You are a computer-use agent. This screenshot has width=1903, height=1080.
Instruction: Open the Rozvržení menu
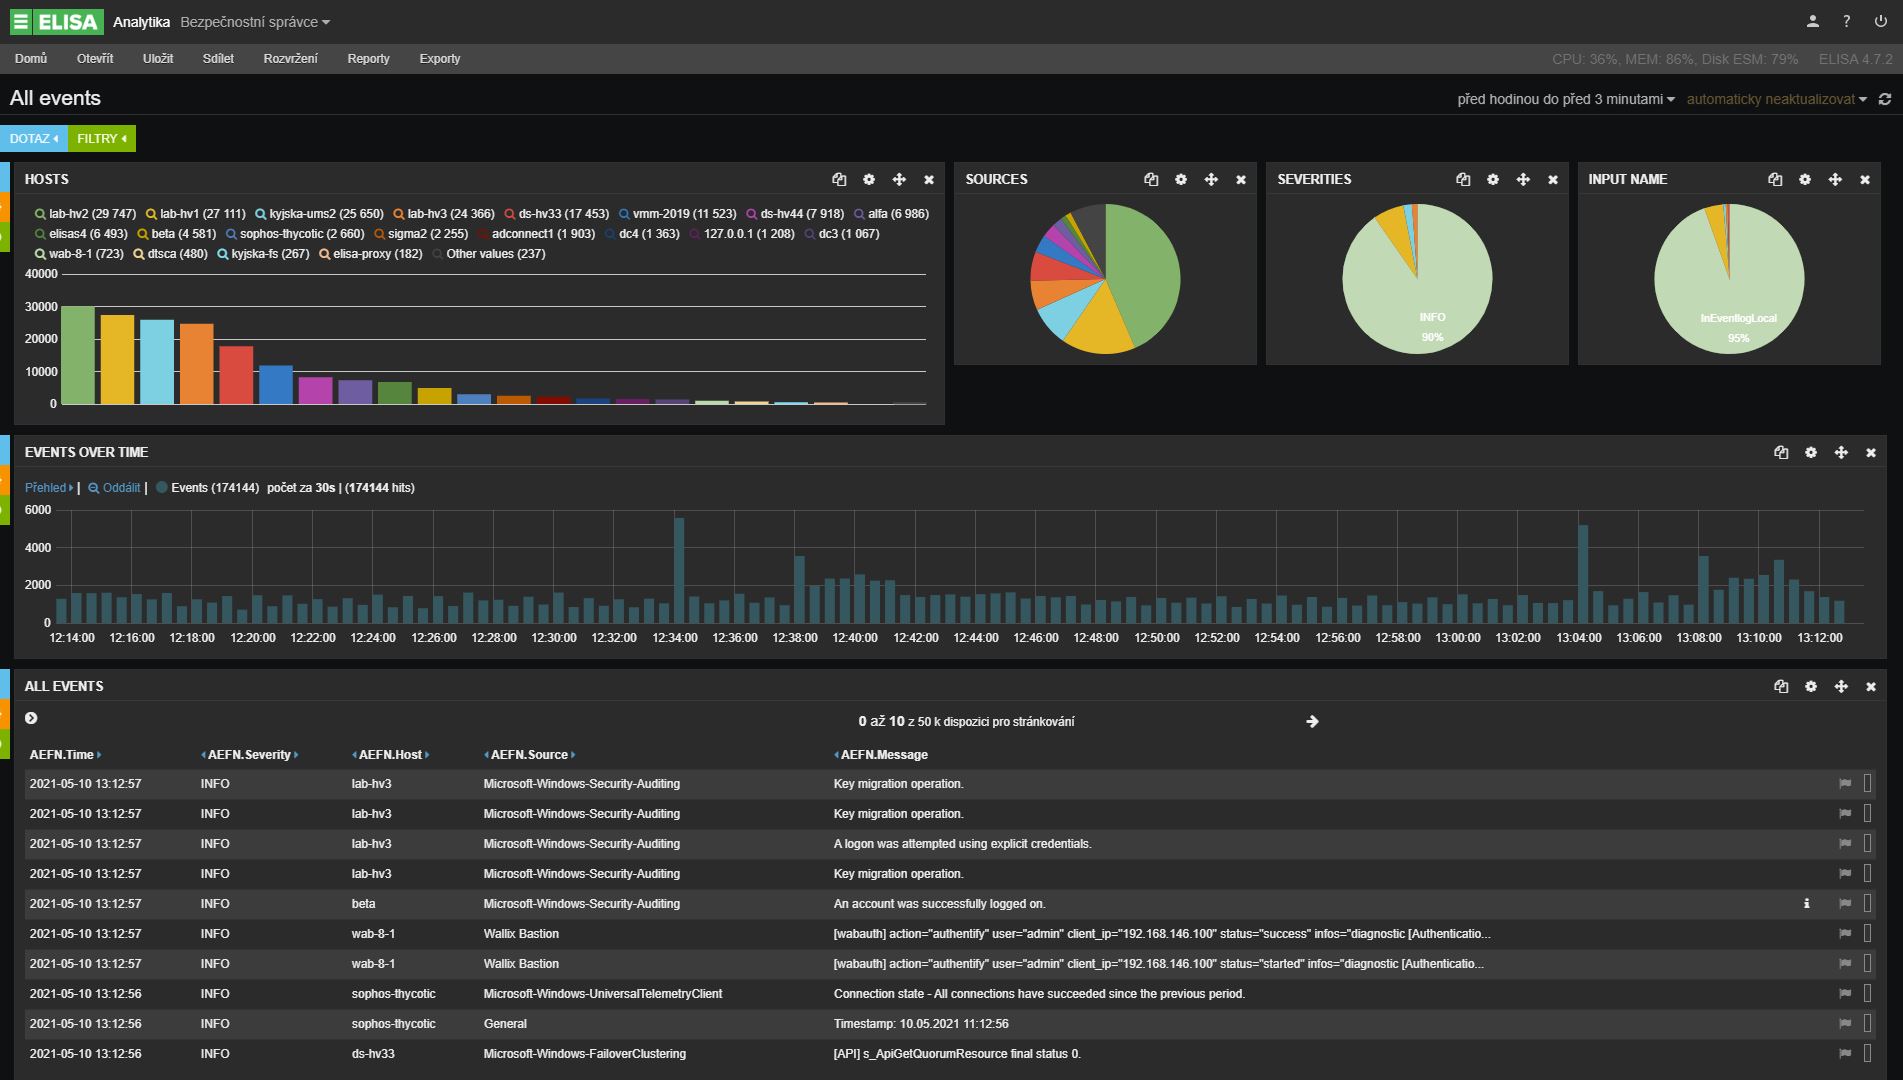(290, 58)
